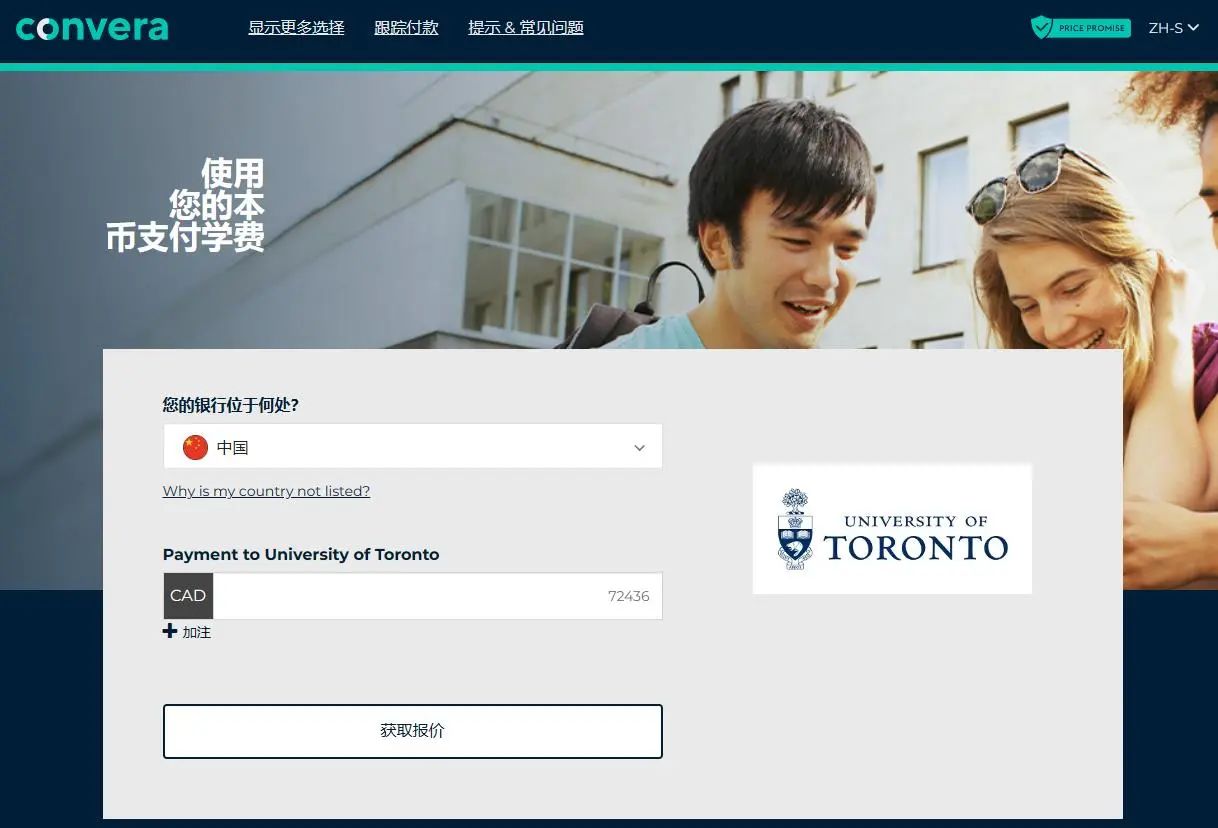Click the University of Toronto logo
The image size is (1218, 828).
pyautogui.click(x=892, y=529)
